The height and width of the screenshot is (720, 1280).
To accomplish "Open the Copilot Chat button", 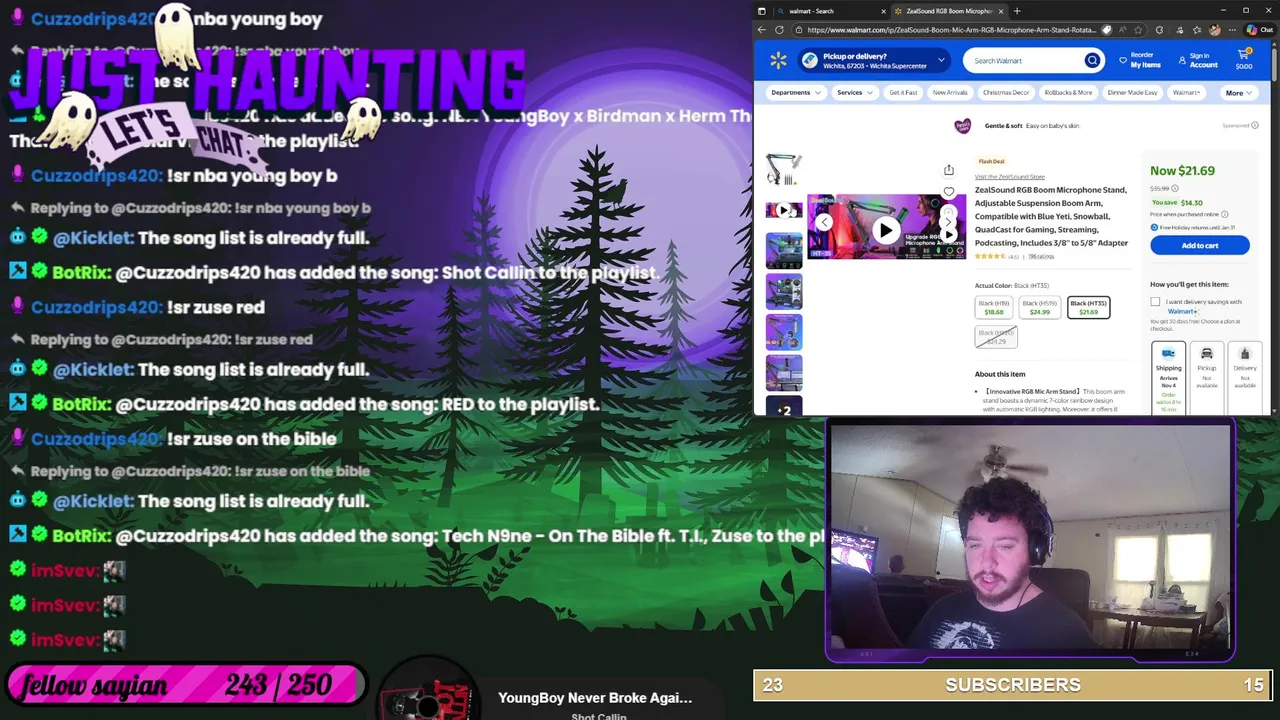I will tap(1260, 30).
